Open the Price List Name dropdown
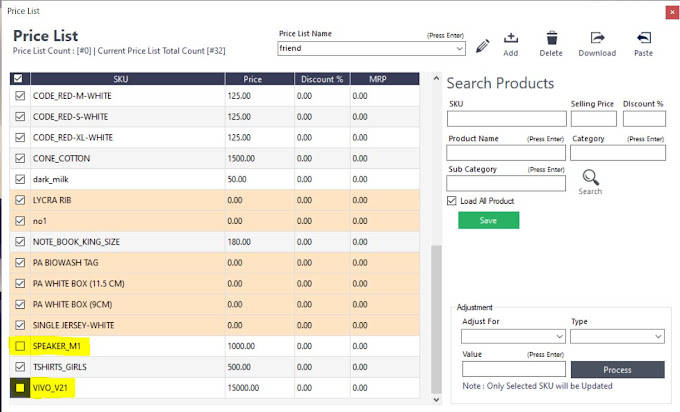Viewport: 680px width, 412px height. coord(459,48)
